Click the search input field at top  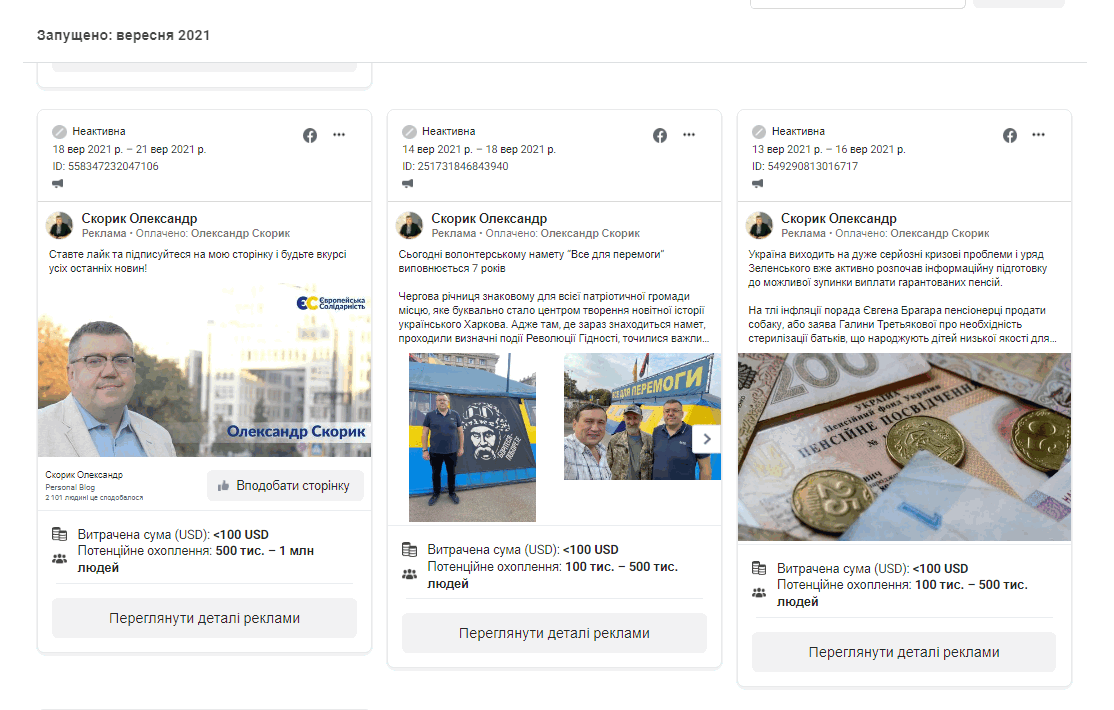857,4
